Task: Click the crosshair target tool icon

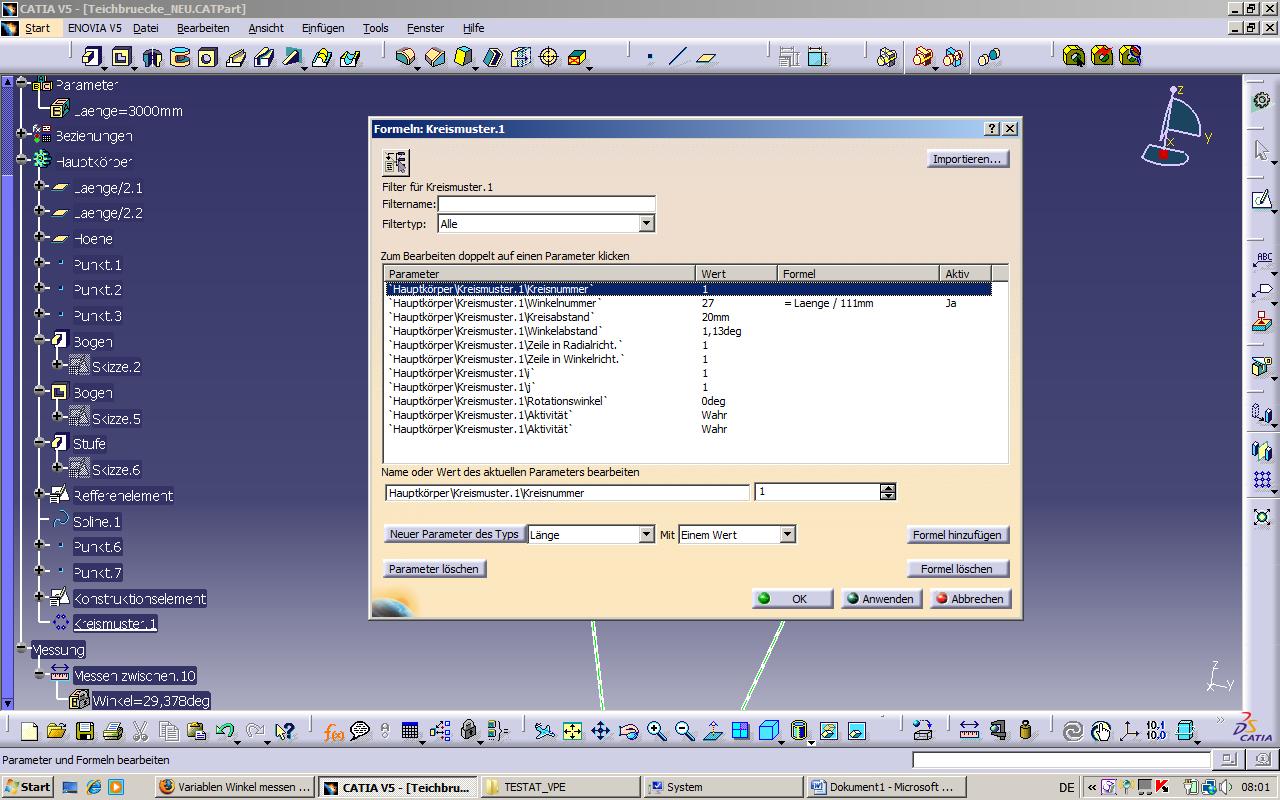Action: click(549, 57)
